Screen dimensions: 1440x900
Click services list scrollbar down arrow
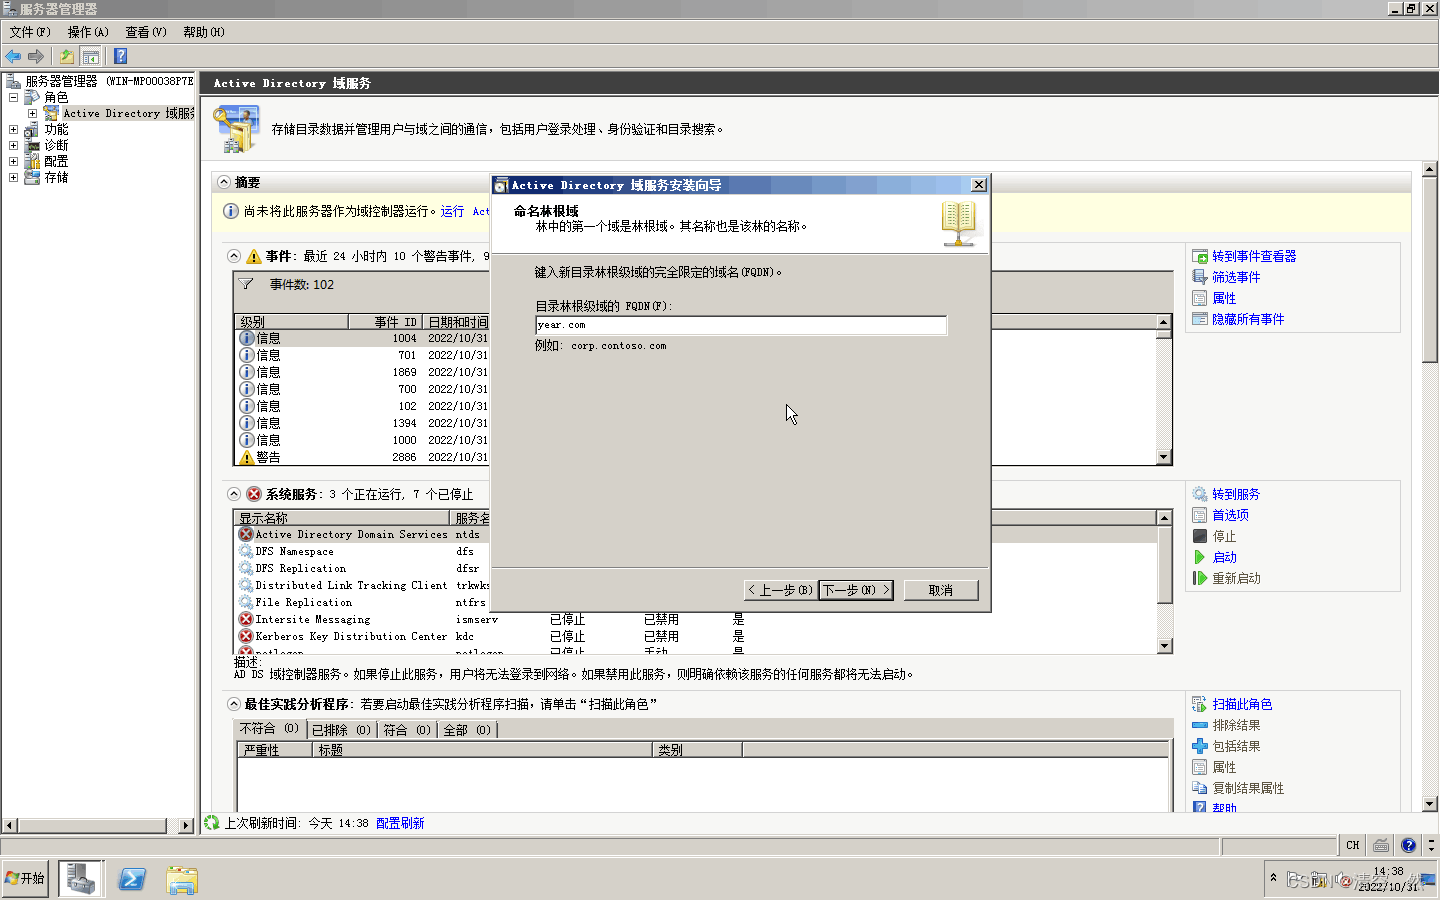(1164, 646)
